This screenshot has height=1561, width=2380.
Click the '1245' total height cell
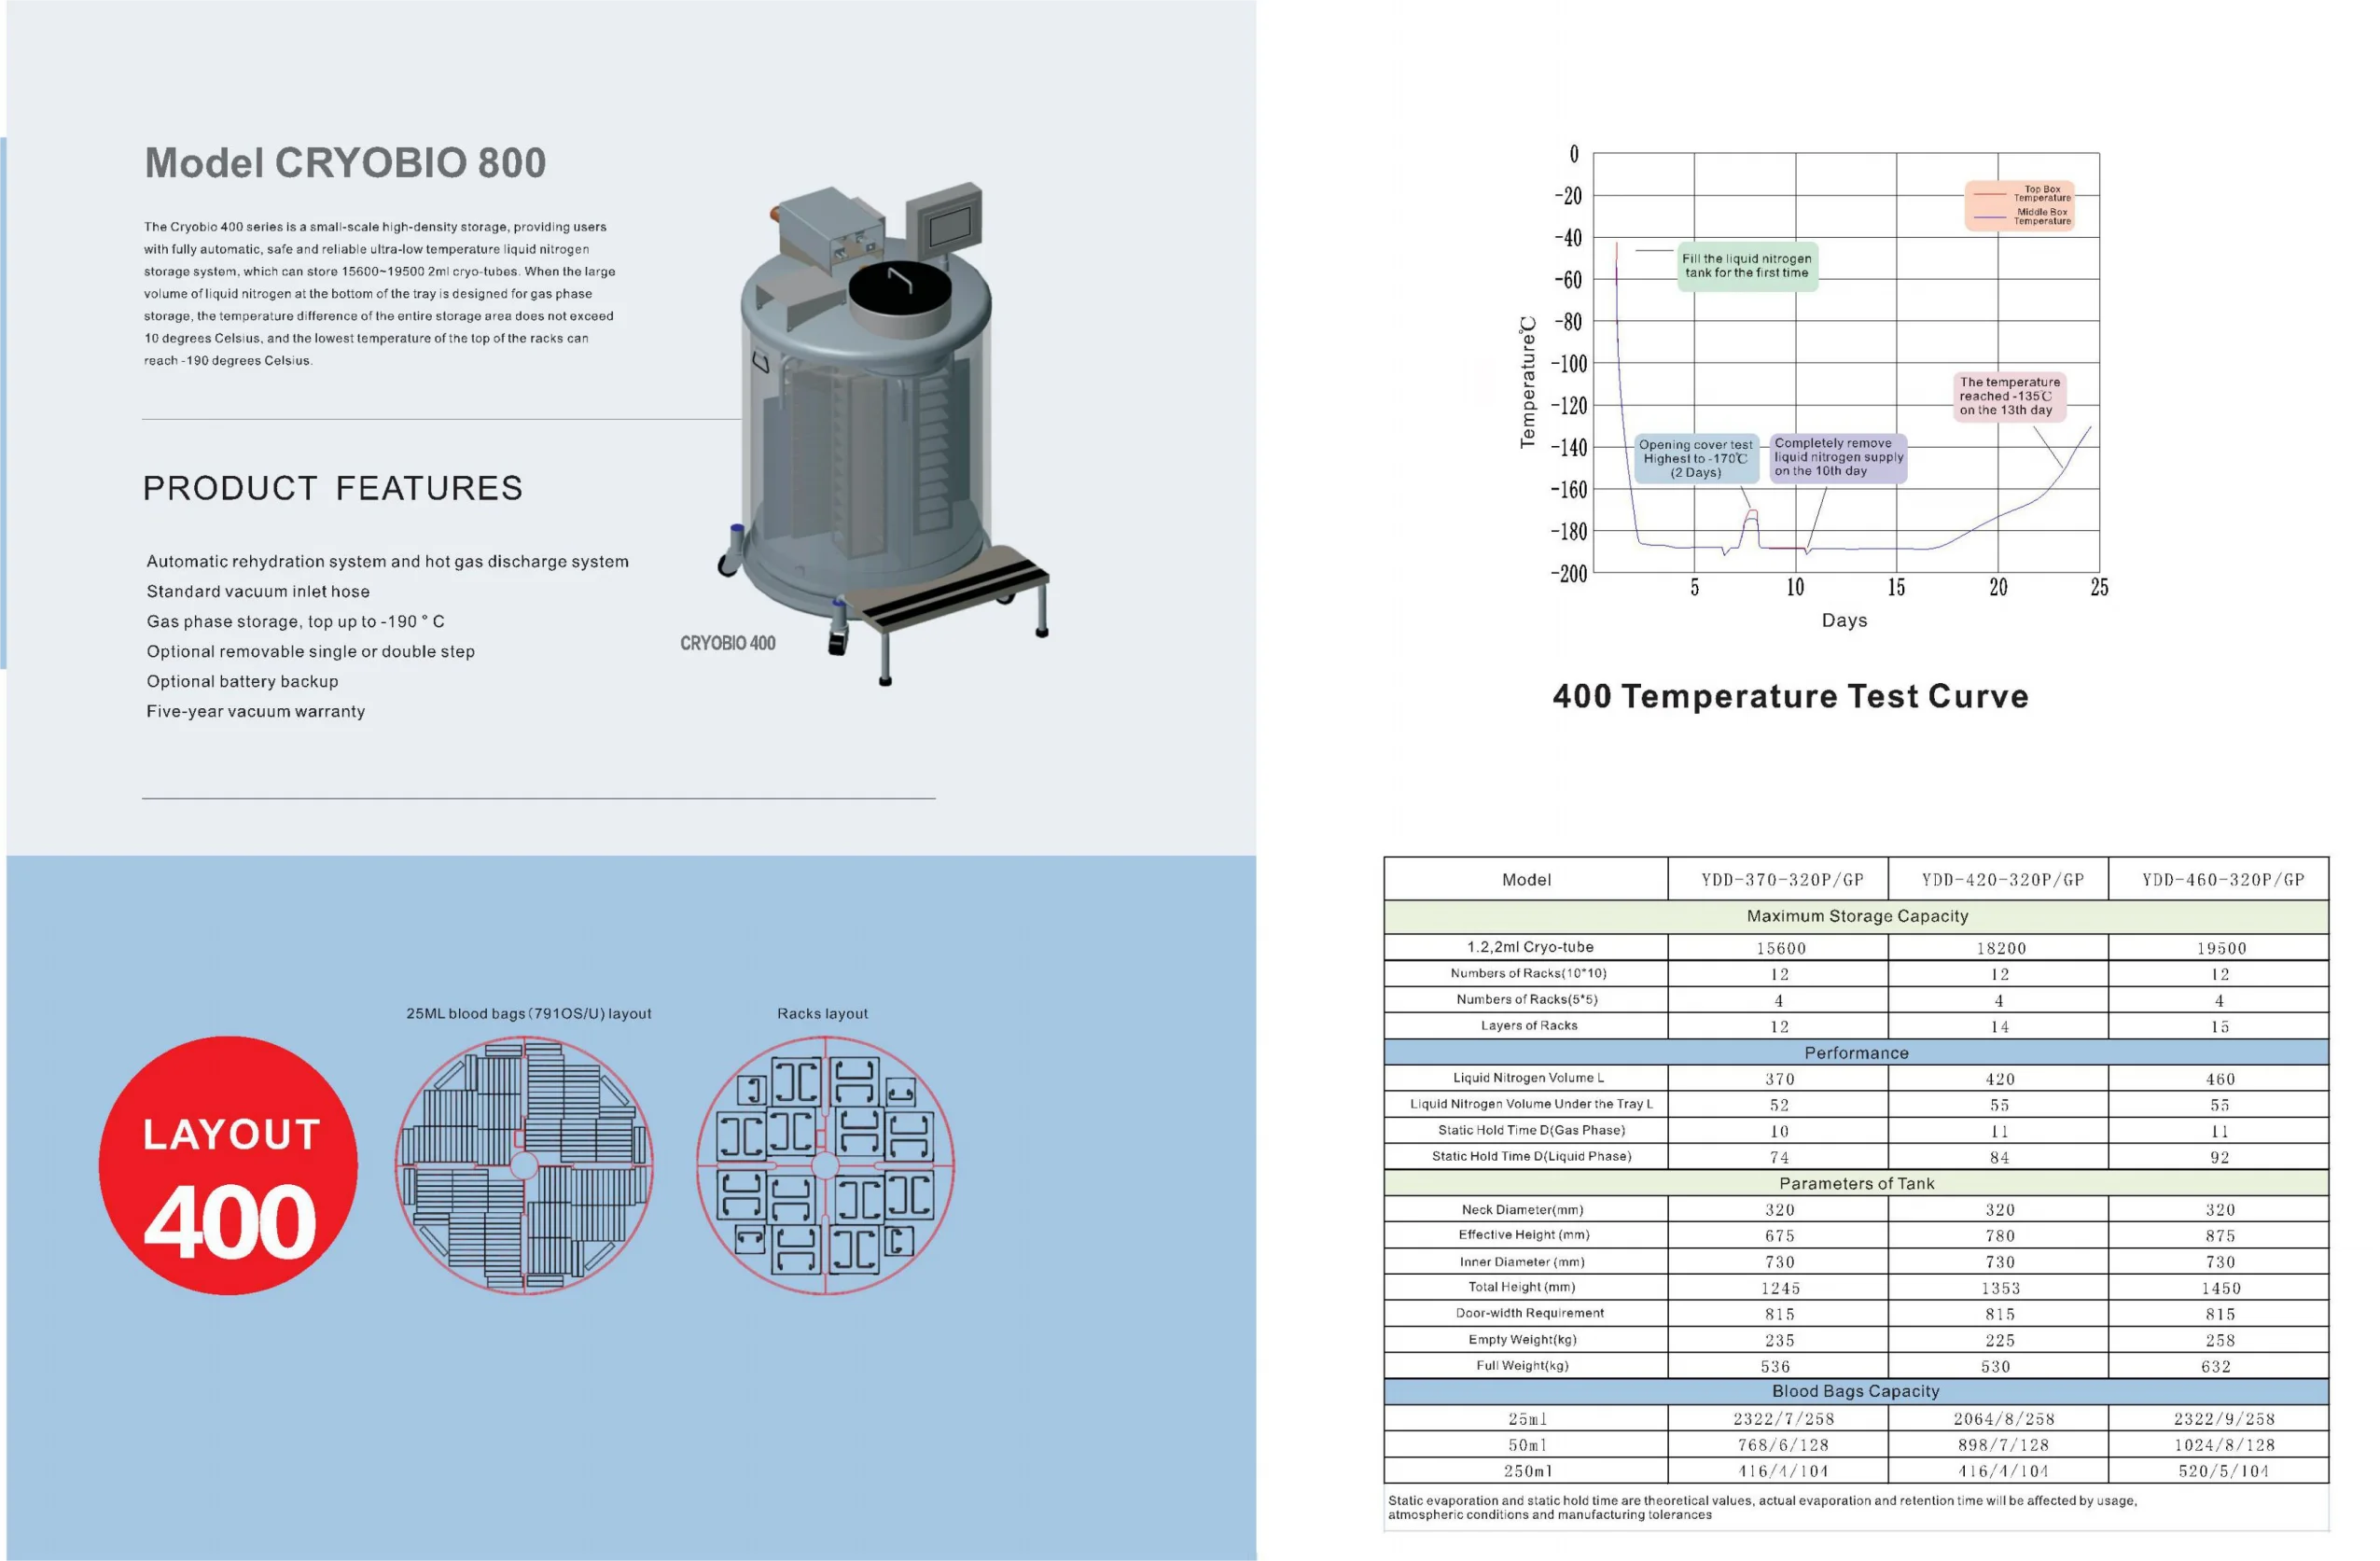pos(1780,1288)
